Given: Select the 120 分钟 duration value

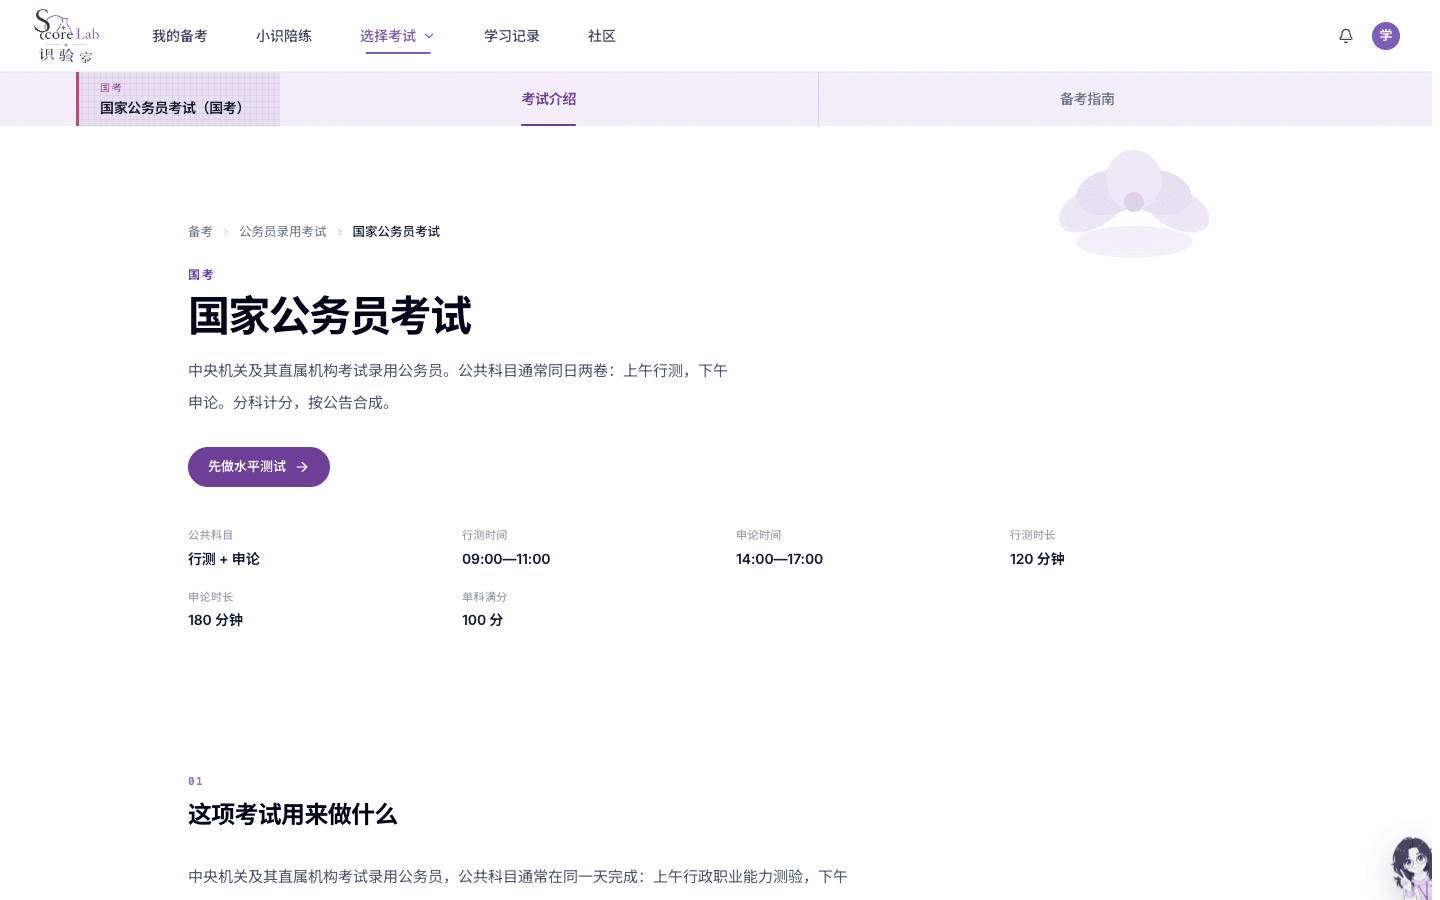Looking at the screenshot, I should pos(1037,559).
